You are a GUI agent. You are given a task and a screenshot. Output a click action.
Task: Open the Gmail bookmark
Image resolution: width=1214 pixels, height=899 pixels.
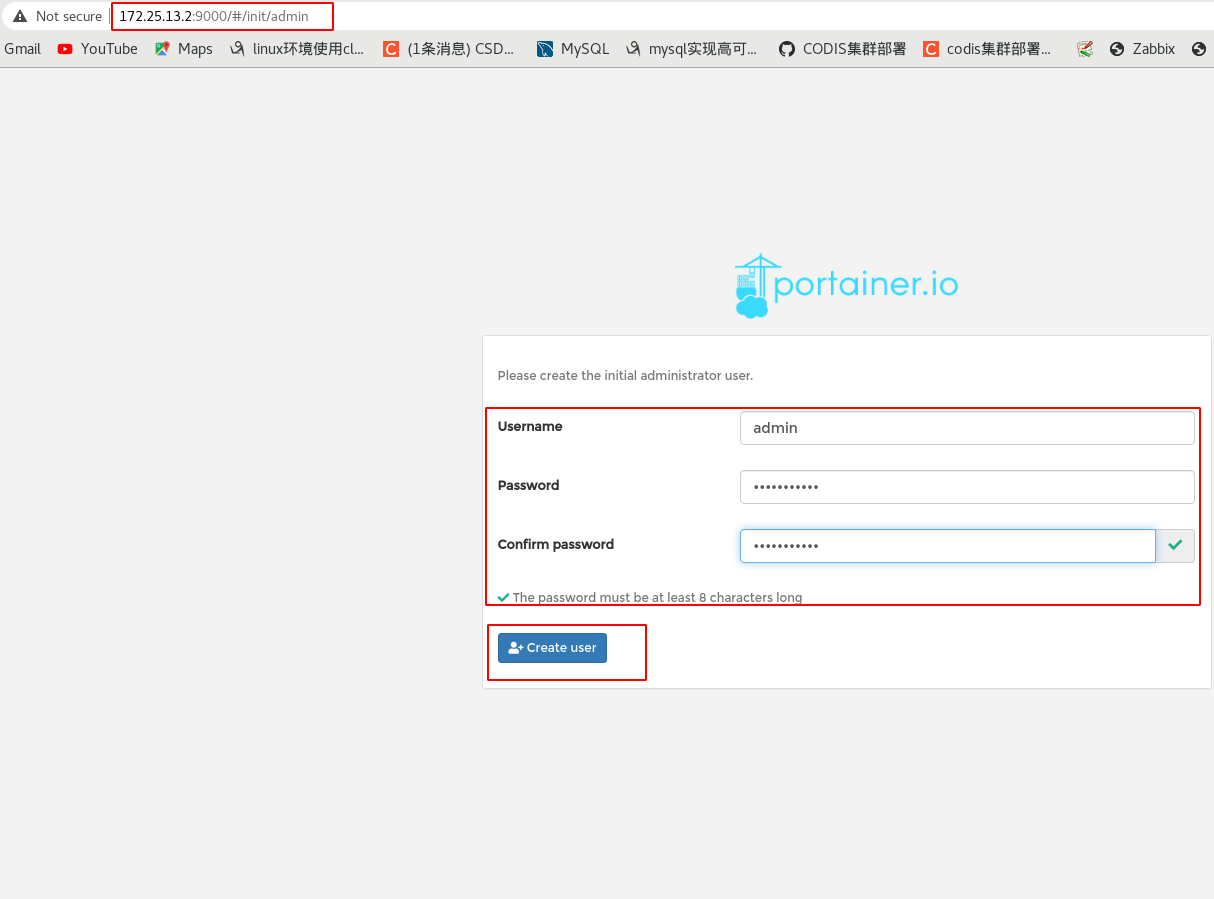point(22,48)
